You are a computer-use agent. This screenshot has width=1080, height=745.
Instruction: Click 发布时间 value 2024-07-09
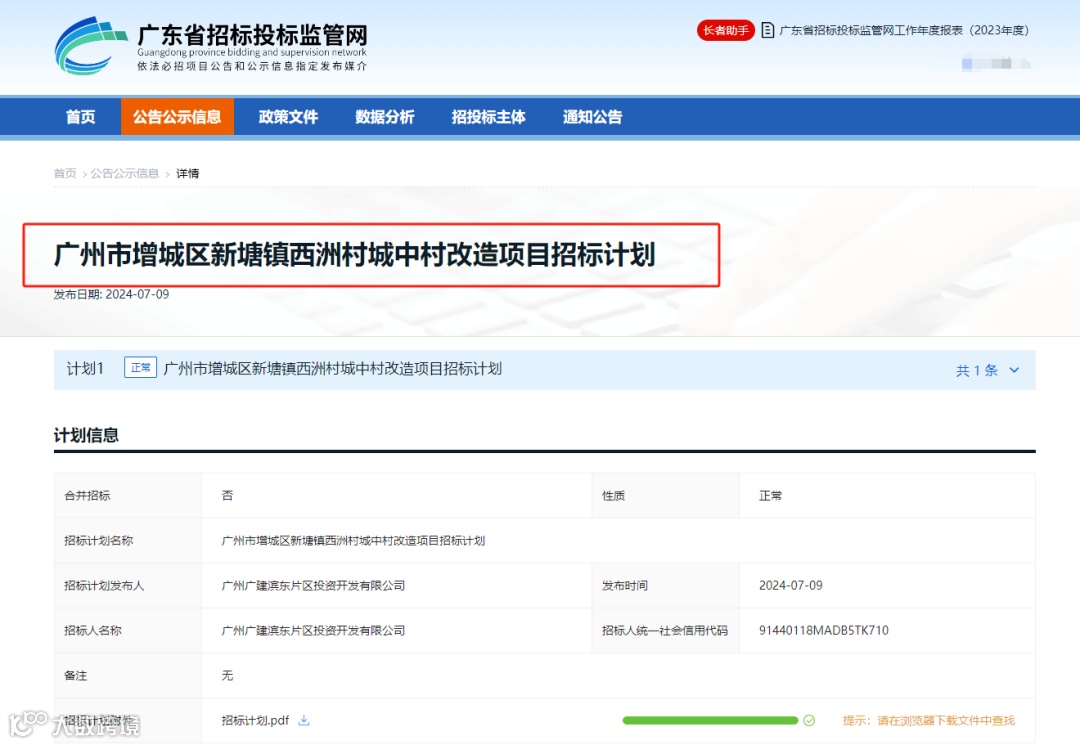pyautogui.click(x=791, y=585)
